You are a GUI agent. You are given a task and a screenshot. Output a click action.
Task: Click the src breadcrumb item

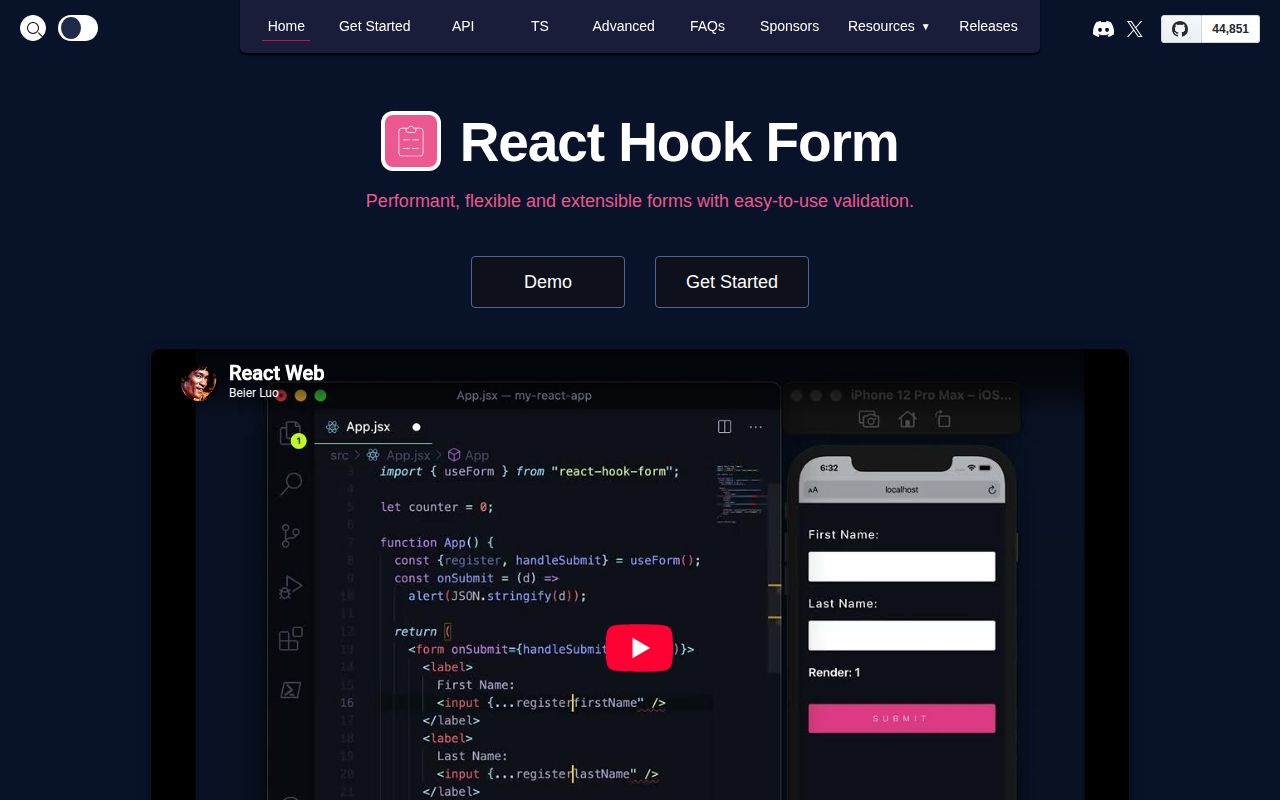340,455
